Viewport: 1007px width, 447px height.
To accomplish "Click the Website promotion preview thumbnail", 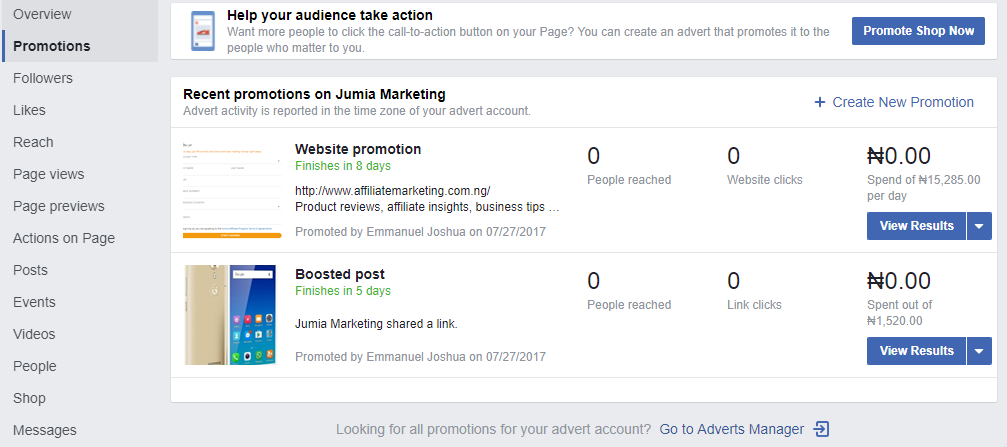I will point(231,190).
